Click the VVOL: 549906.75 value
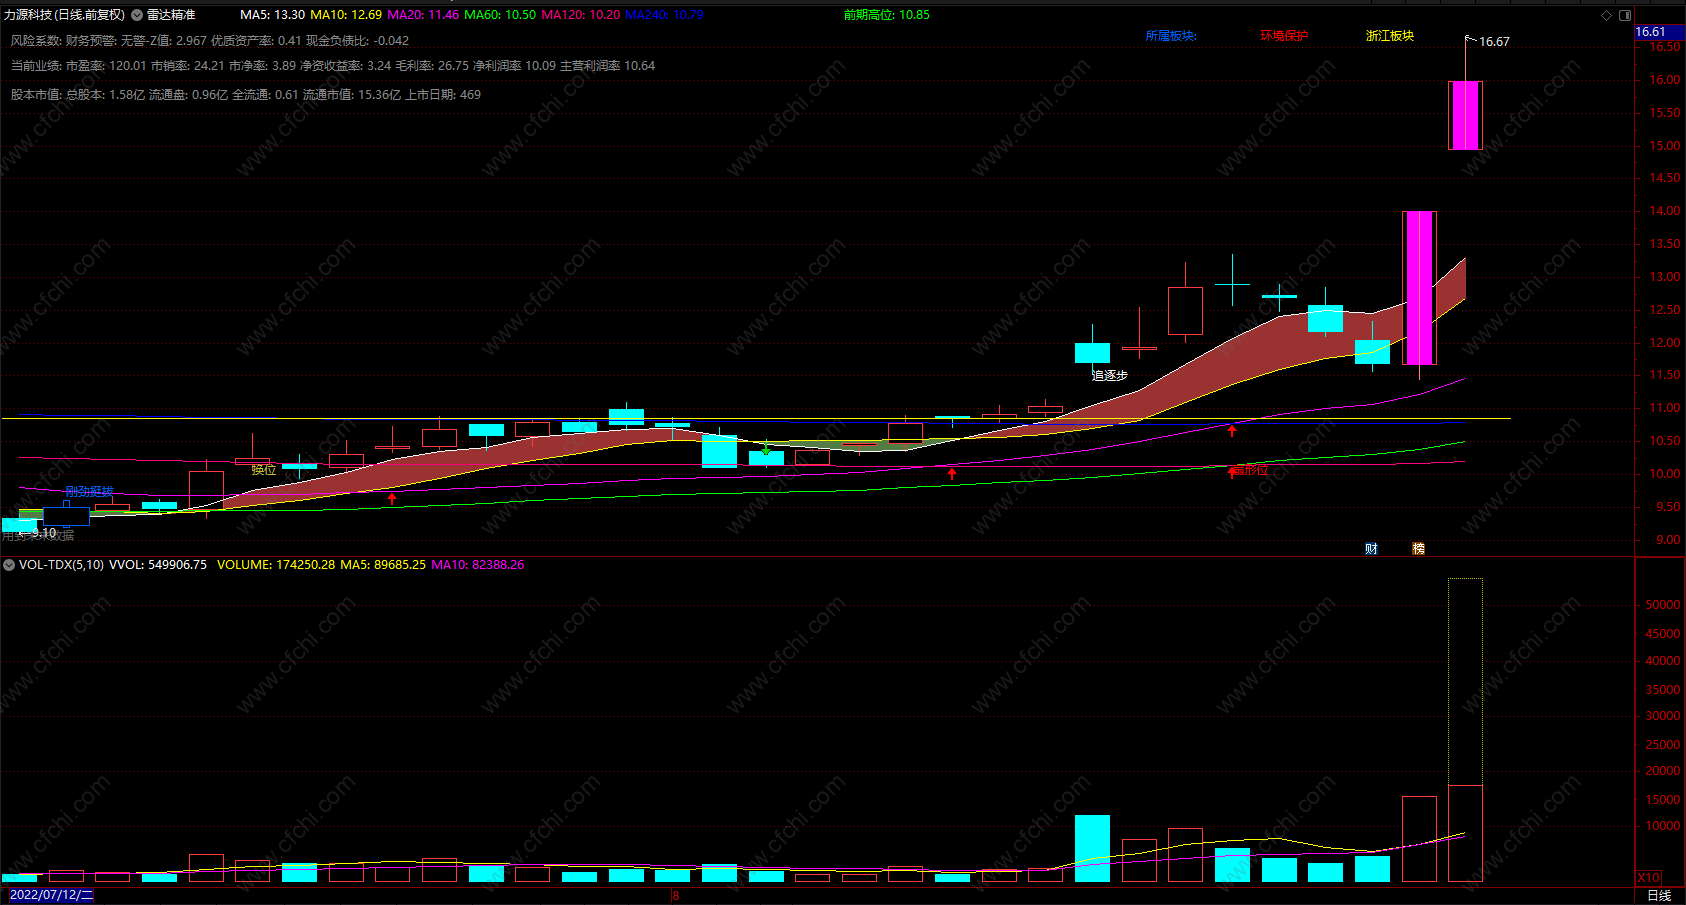Viewport: 1686px width, 905px height. 158,565
